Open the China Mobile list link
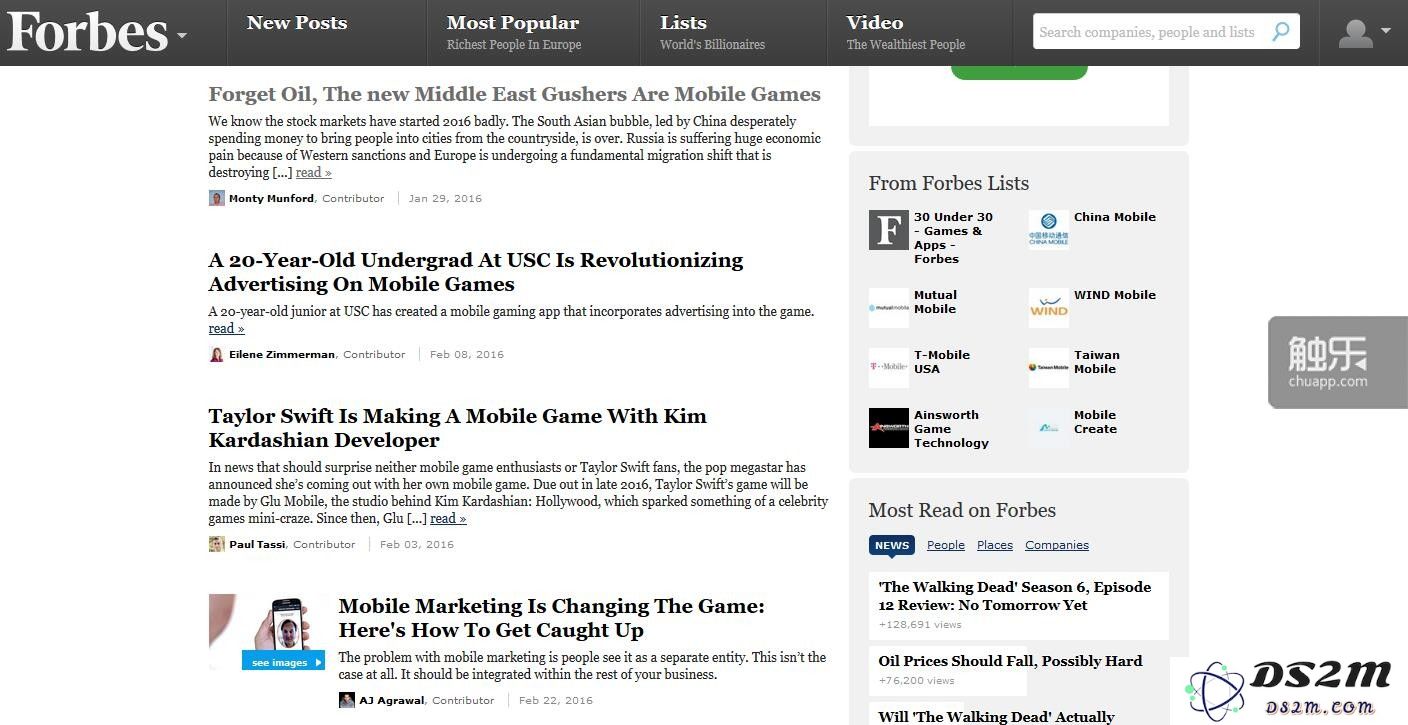The image size is (1408, 725). [1115, 217]
